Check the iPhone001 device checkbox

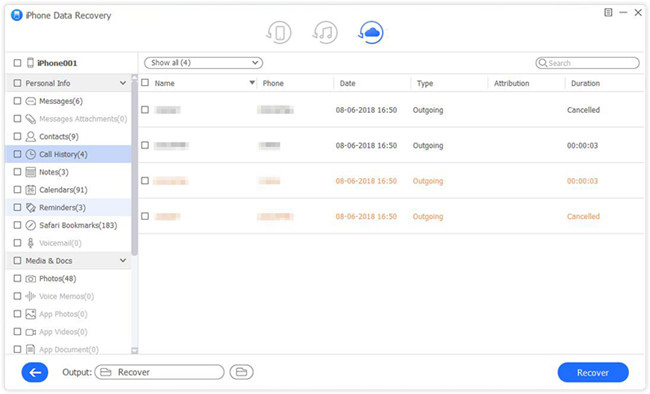coord(17,63)
